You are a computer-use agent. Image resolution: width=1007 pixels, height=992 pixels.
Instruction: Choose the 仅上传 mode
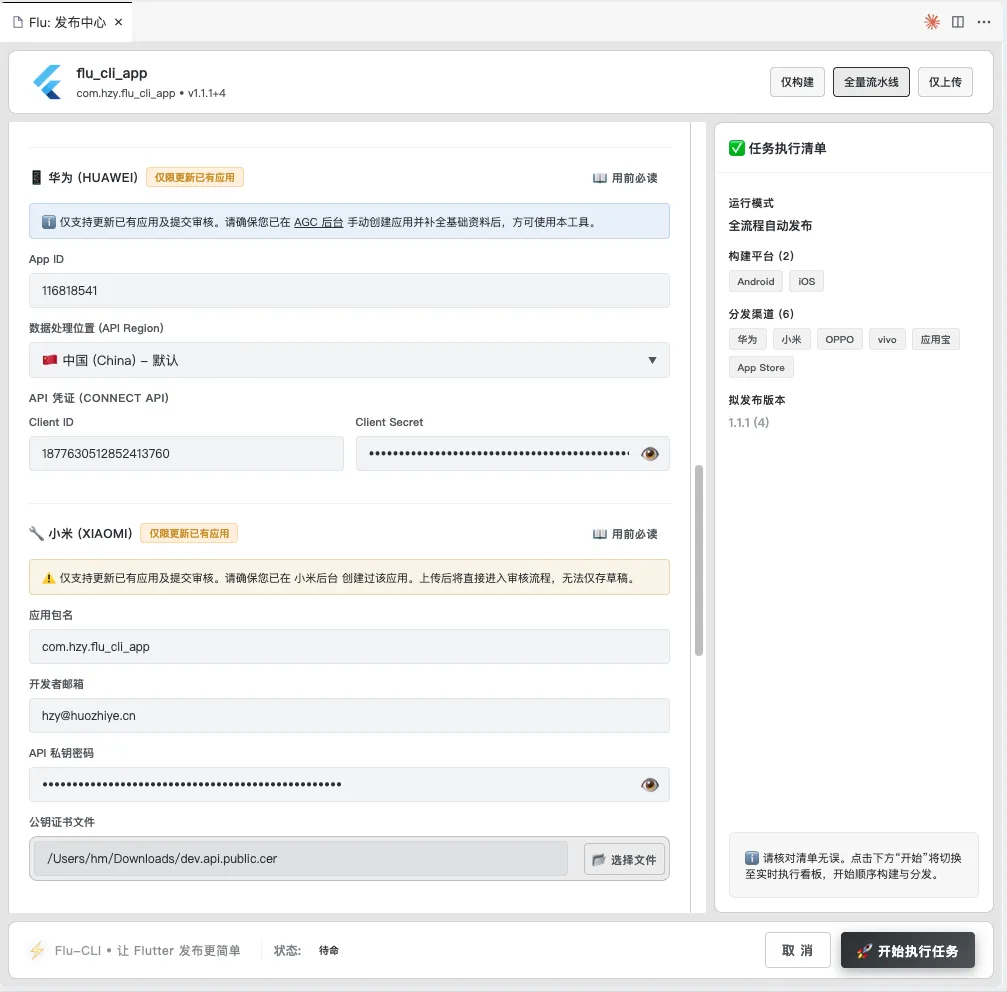point(945,82)
